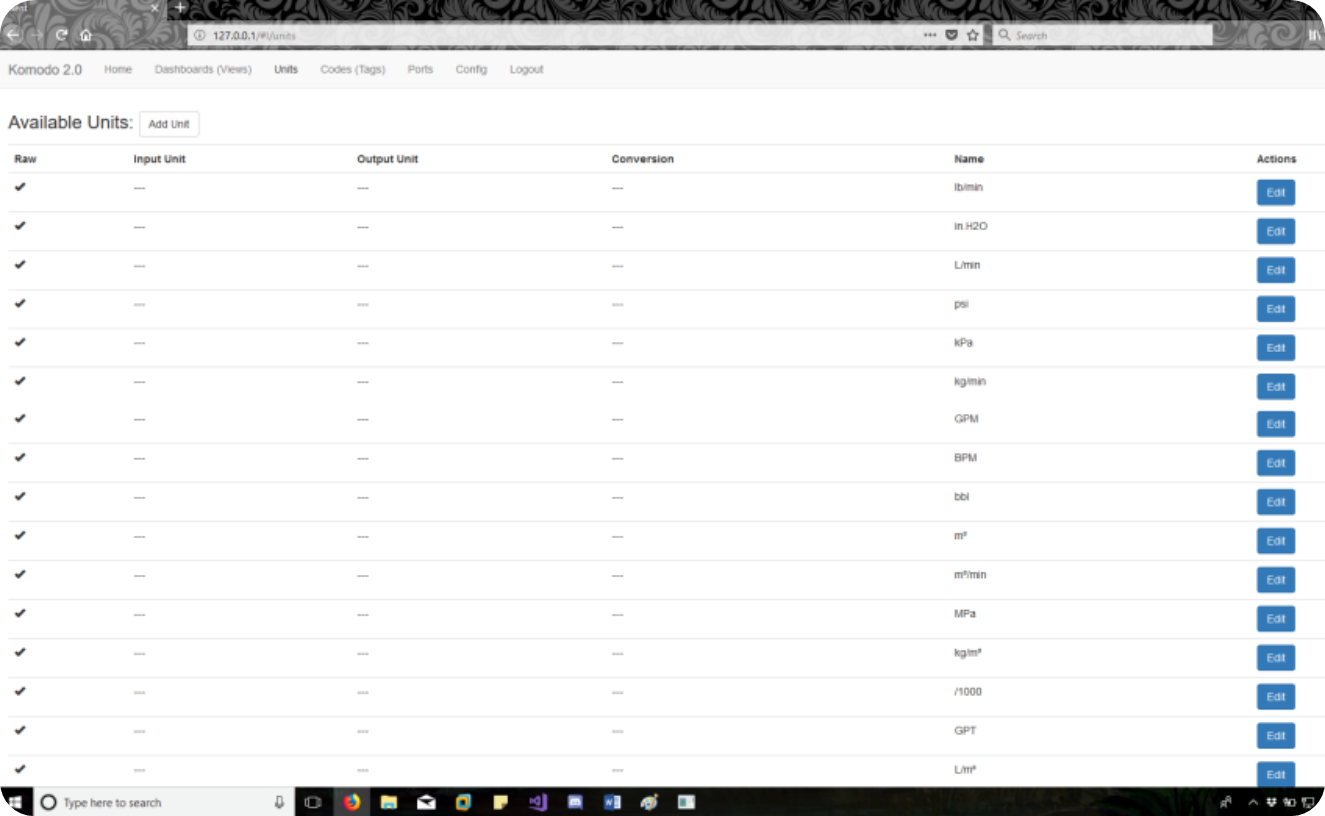Click the Raw checkmark in MPa row
This screenshot has height=816, width=1325.
20,613
